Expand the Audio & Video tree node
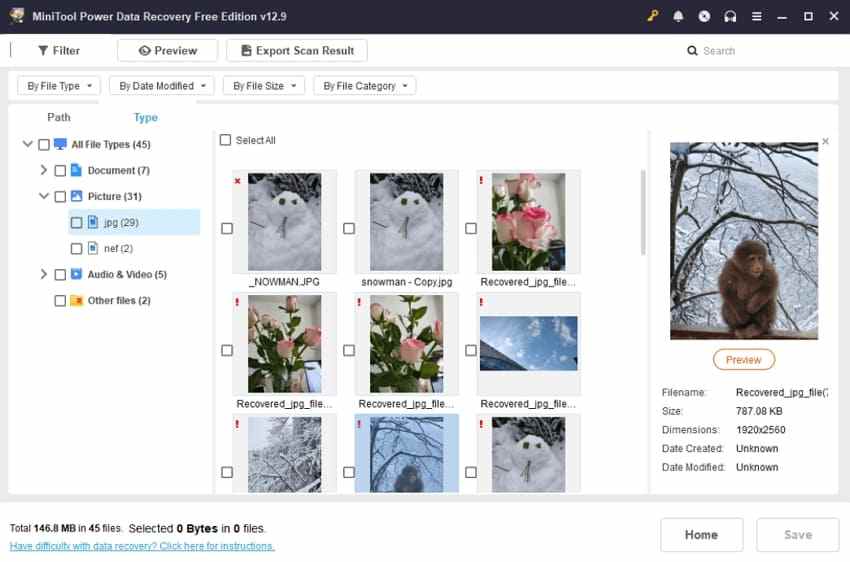This screenshot has height=562, width=850. tap(44, 274)
